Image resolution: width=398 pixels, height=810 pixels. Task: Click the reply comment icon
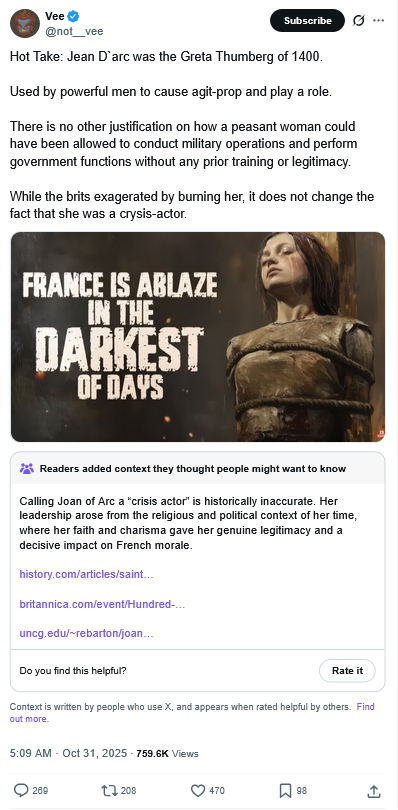coord(21,790)
